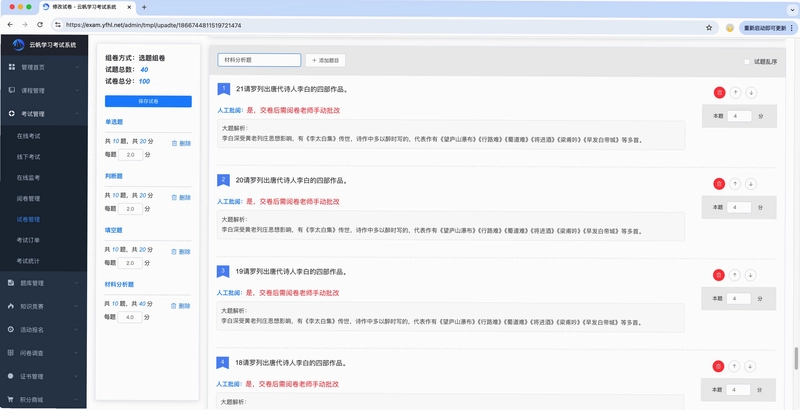Delete question 19 with red trash icon
This screenshot has width=800, height=410.
tap(719, 275)
